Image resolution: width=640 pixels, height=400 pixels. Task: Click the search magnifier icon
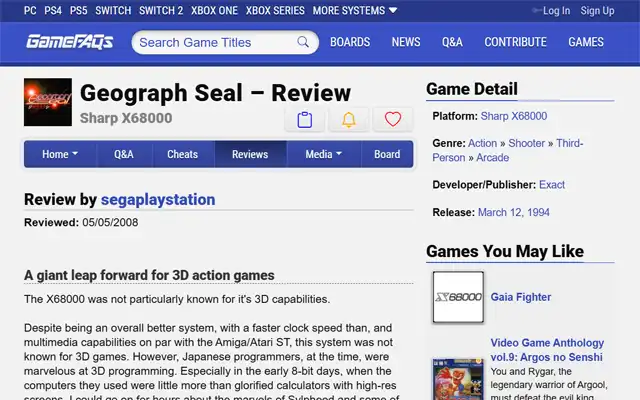[x=303, y=42]
